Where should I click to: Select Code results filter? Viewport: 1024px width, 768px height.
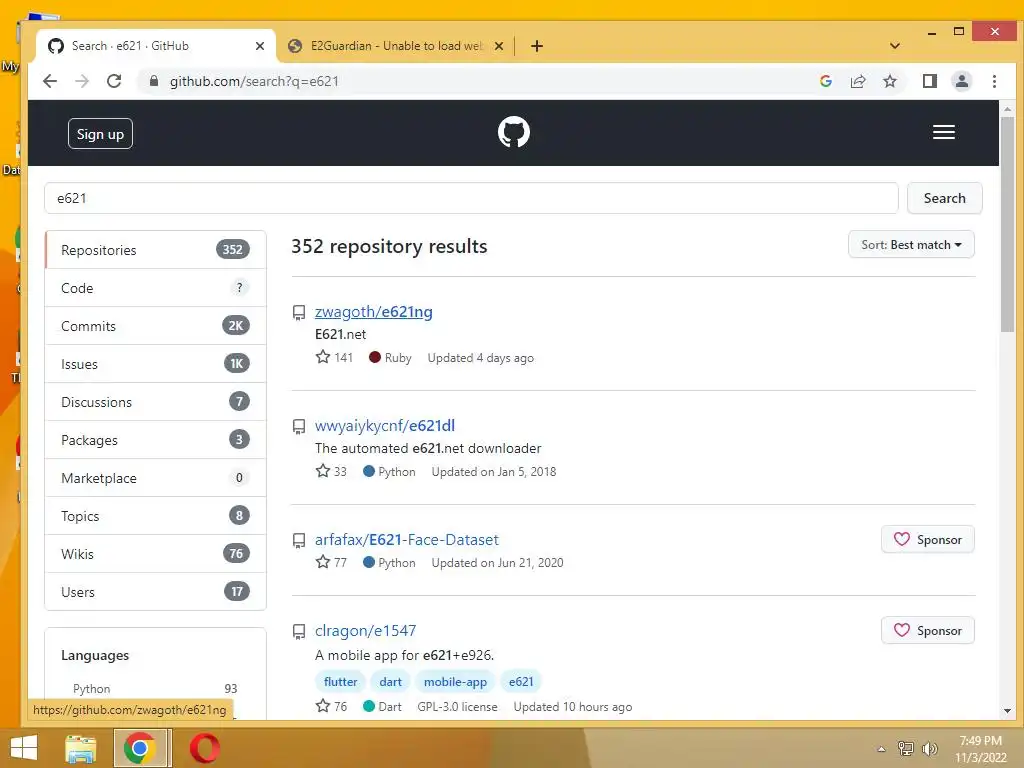click(x=155, y=287)
